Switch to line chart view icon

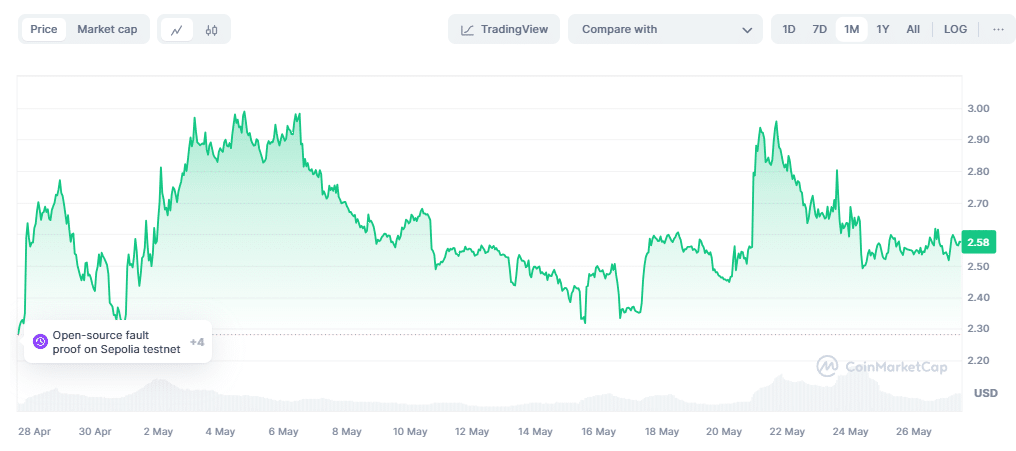(177, 30)
